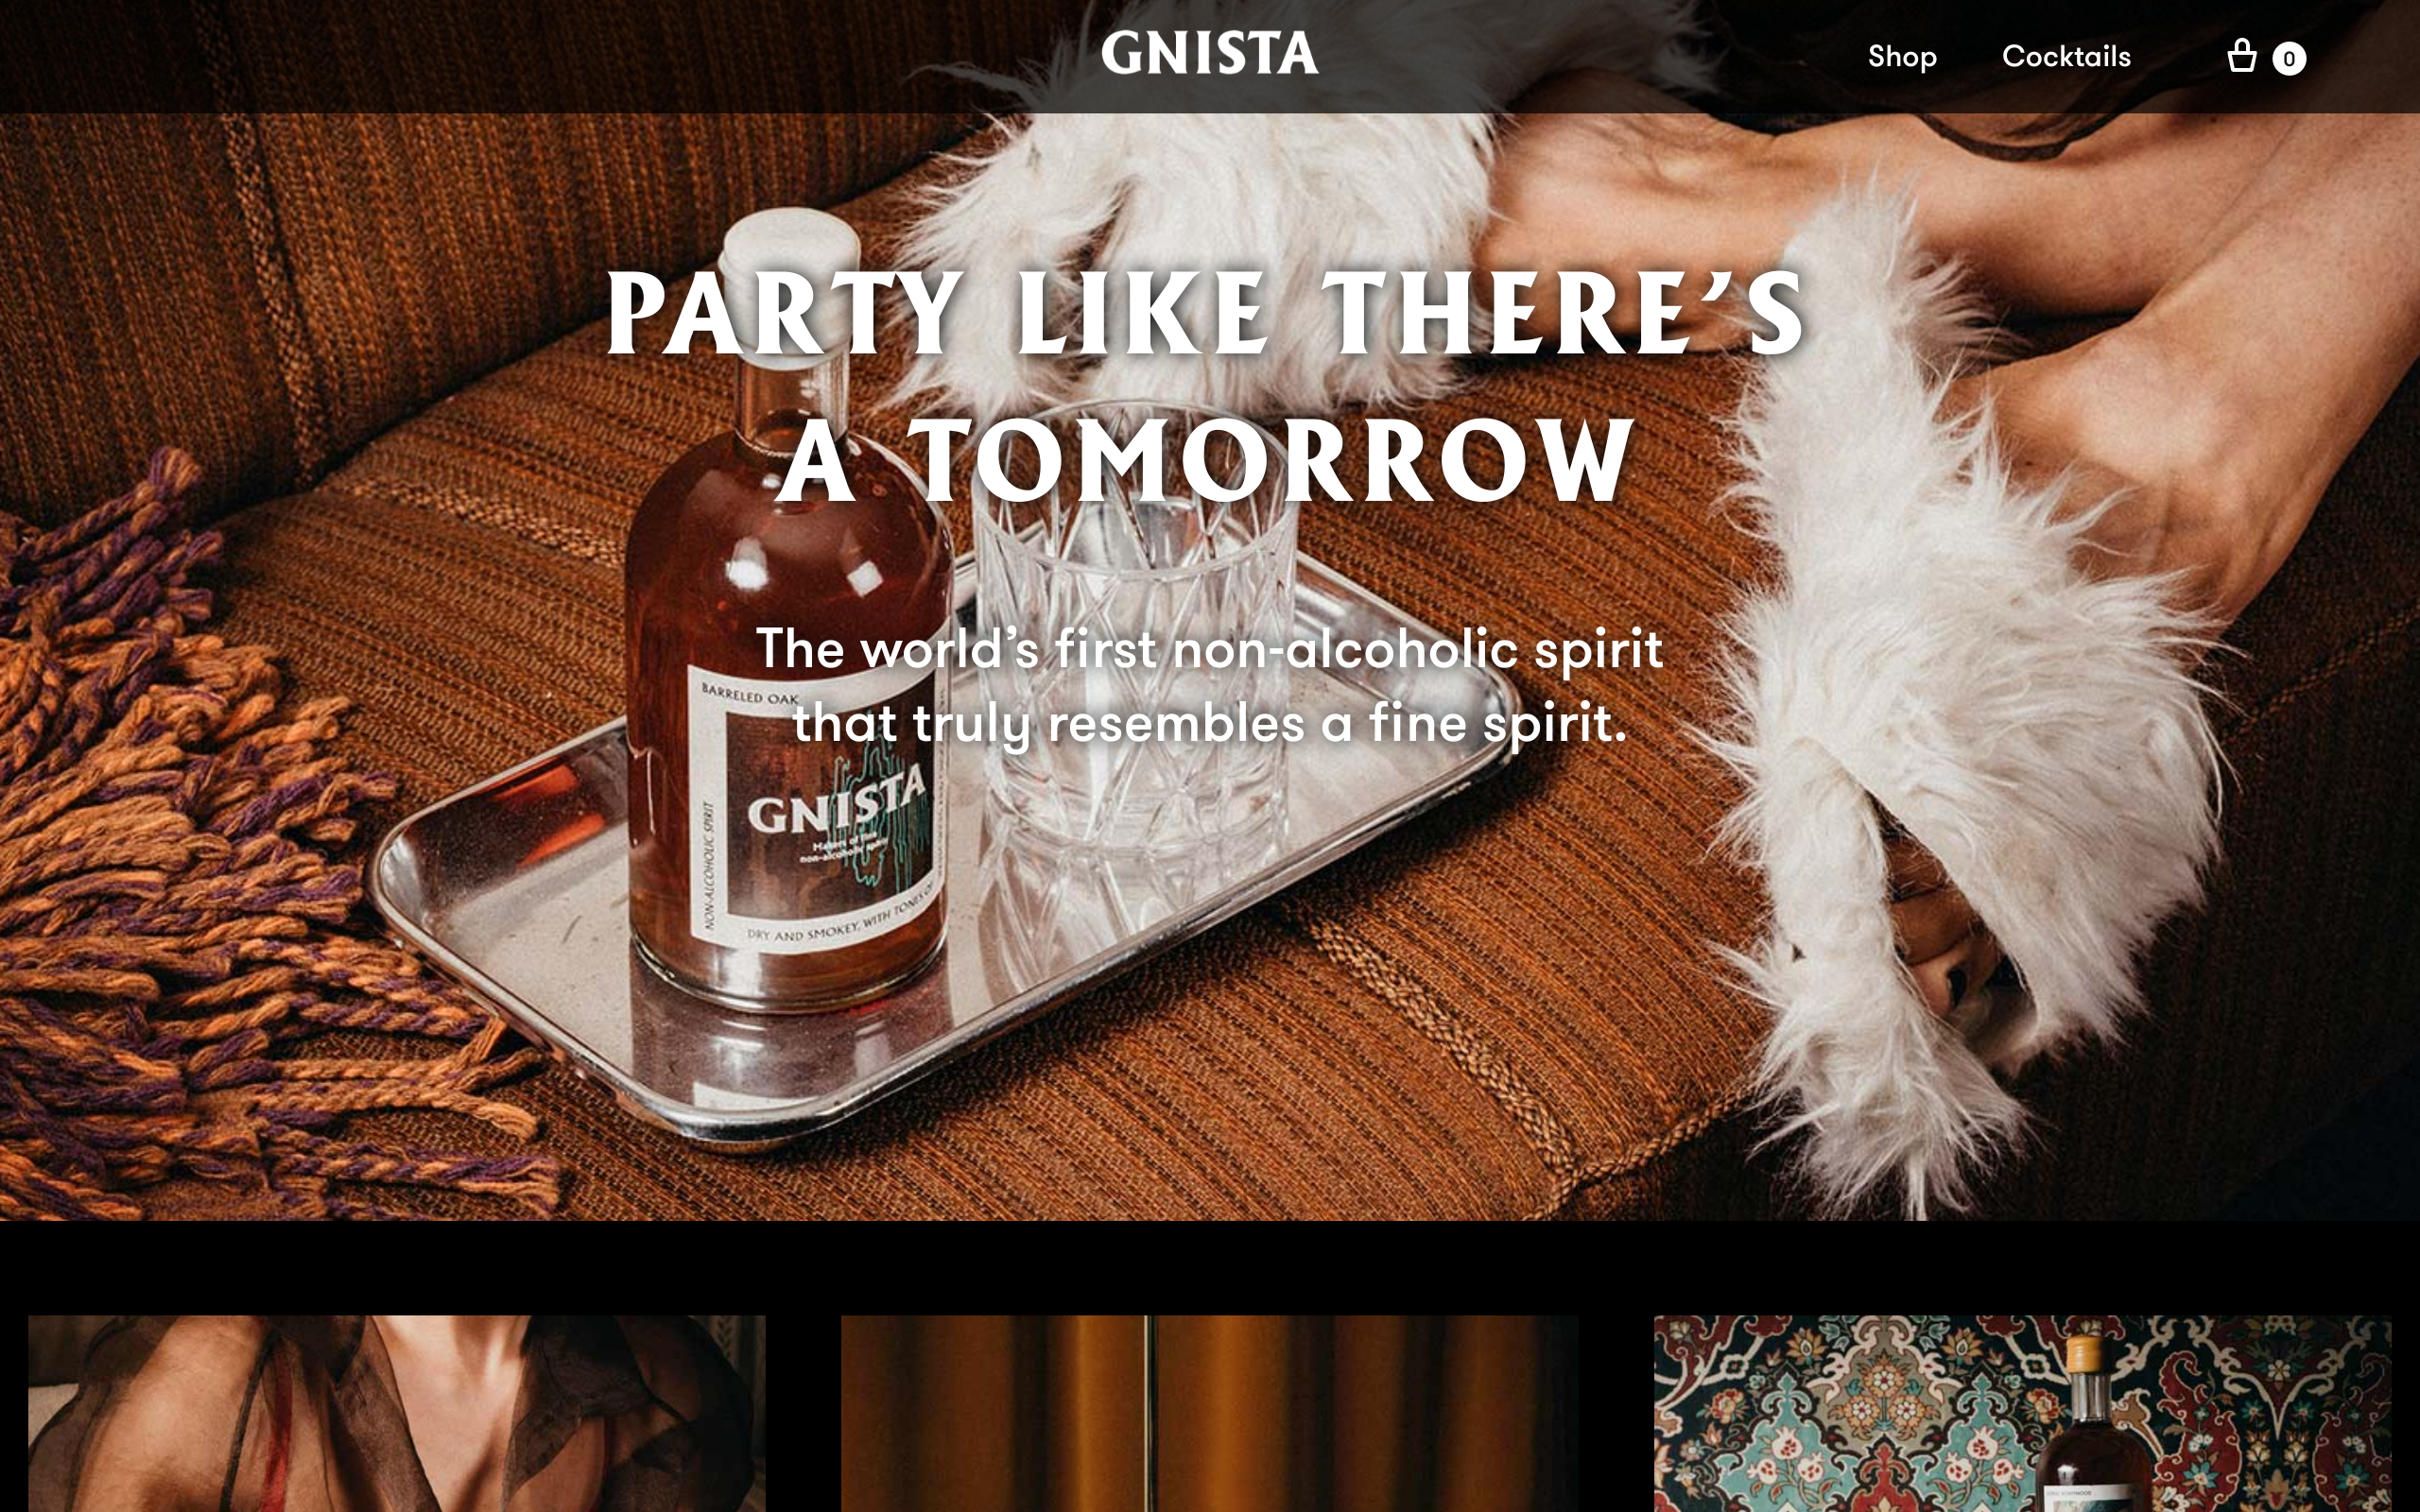
Task: Open the Shop menu item
Action: [x=1902, y=57]
